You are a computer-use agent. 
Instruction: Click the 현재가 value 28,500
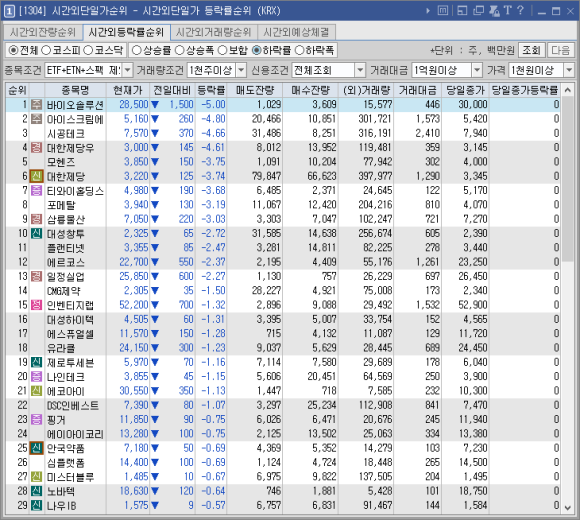(134, 105)
